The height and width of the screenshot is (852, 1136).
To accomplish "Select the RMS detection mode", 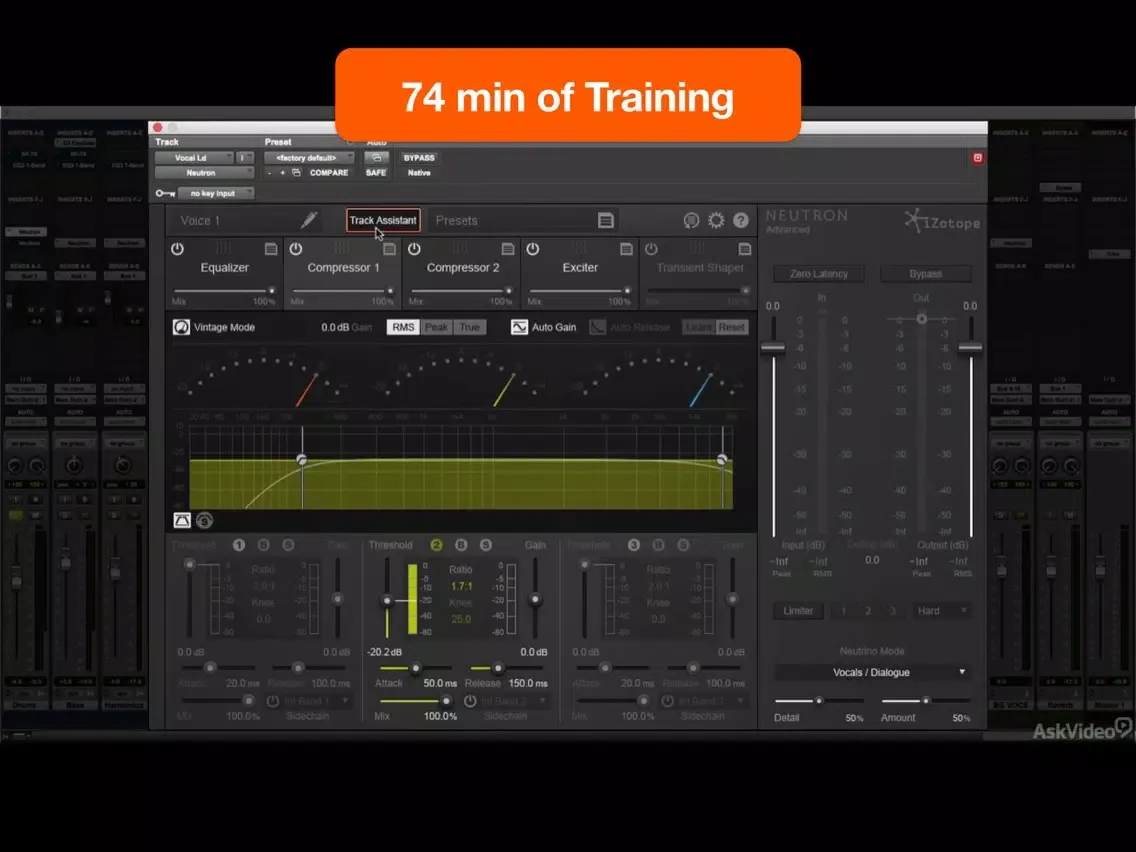I will click(403, 327).
